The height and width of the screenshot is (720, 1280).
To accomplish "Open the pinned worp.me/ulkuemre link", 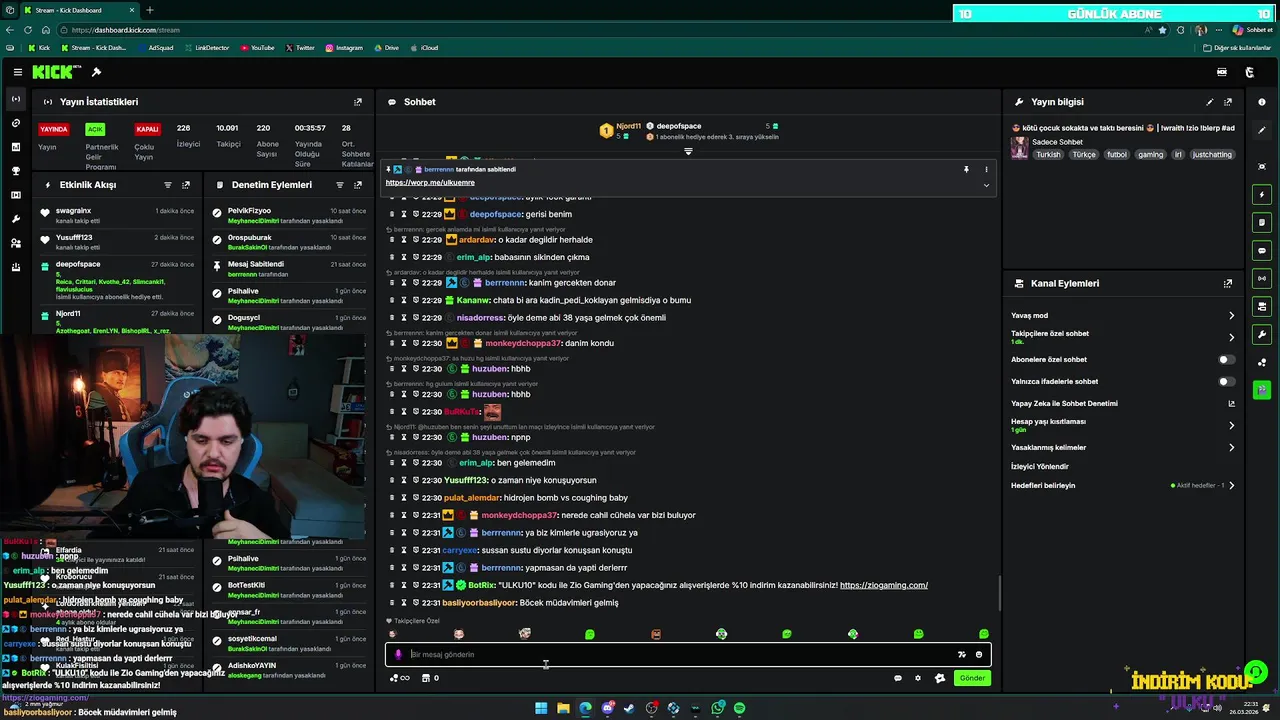I will click(x=430, y=183).
